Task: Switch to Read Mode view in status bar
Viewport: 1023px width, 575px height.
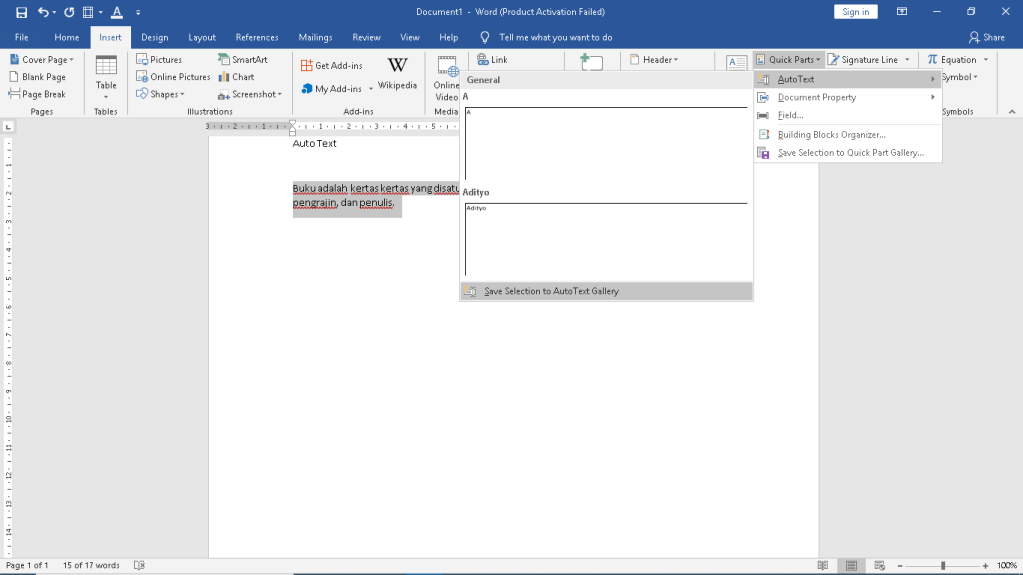Action: pyautogui.click(x=822, y=565)
